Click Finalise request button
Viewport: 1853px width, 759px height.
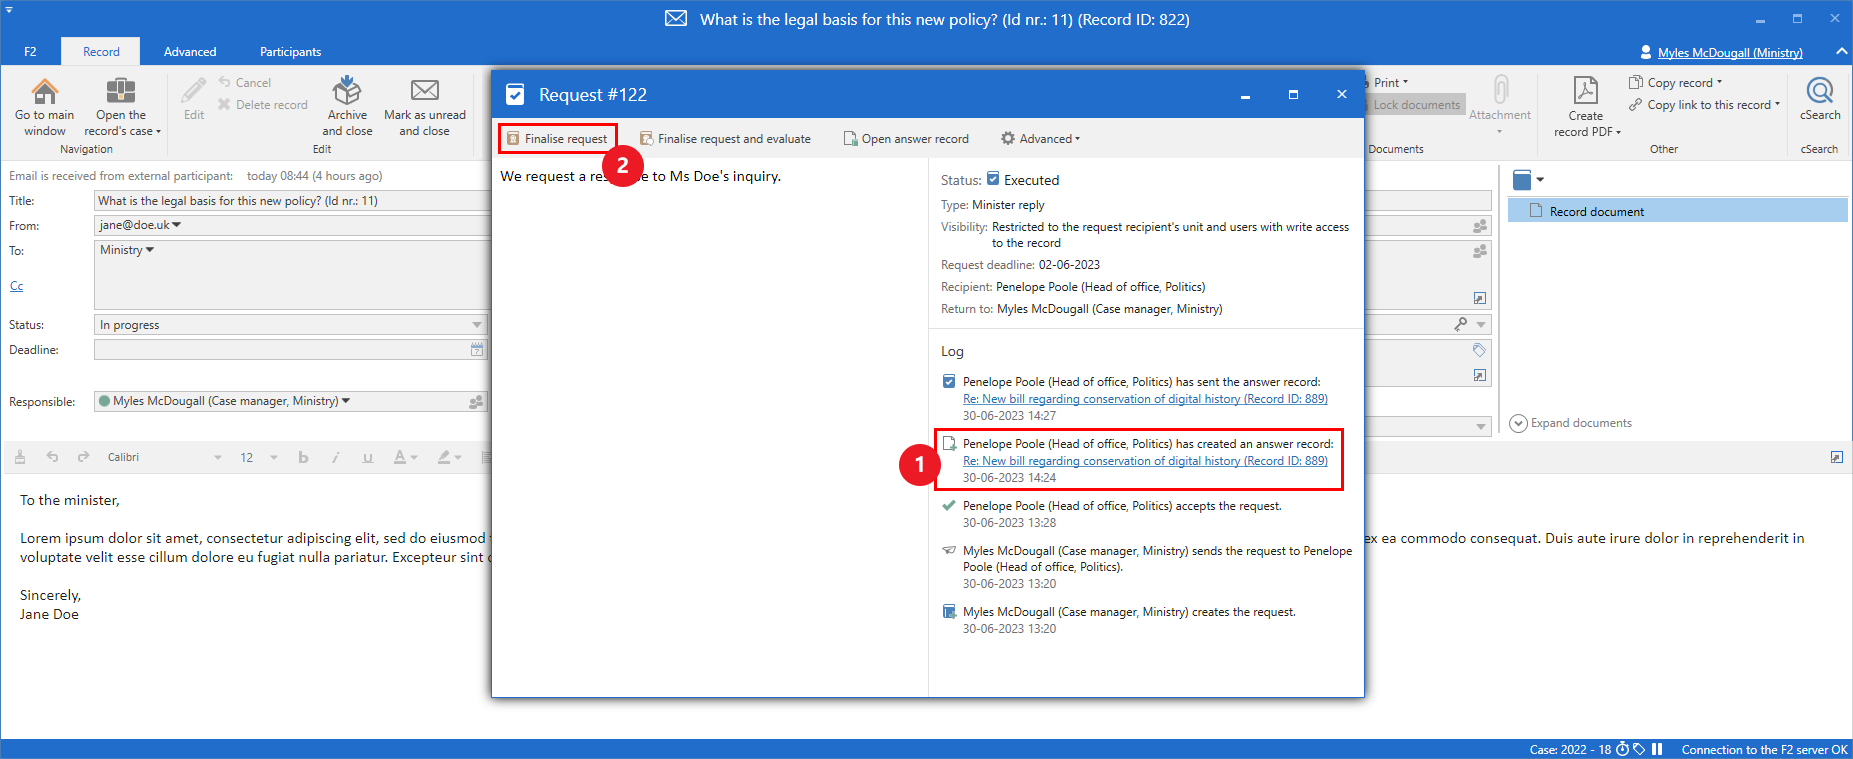point(558,139)
